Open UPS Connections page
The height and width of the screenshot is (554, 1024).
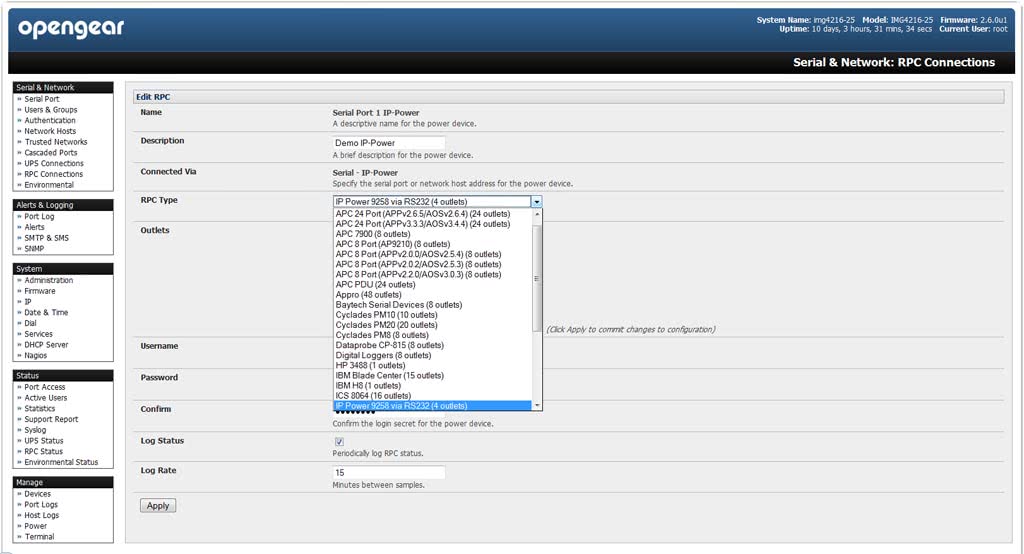click(54, 163)
